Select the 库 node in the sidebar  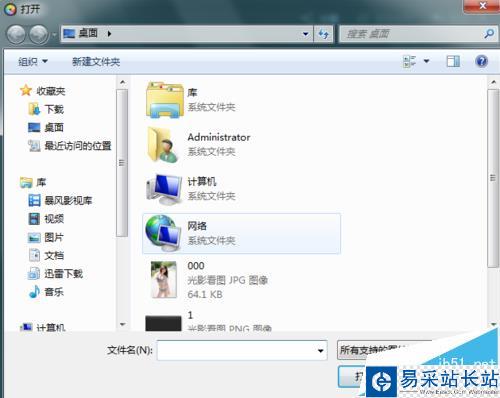tap(41, 182)
